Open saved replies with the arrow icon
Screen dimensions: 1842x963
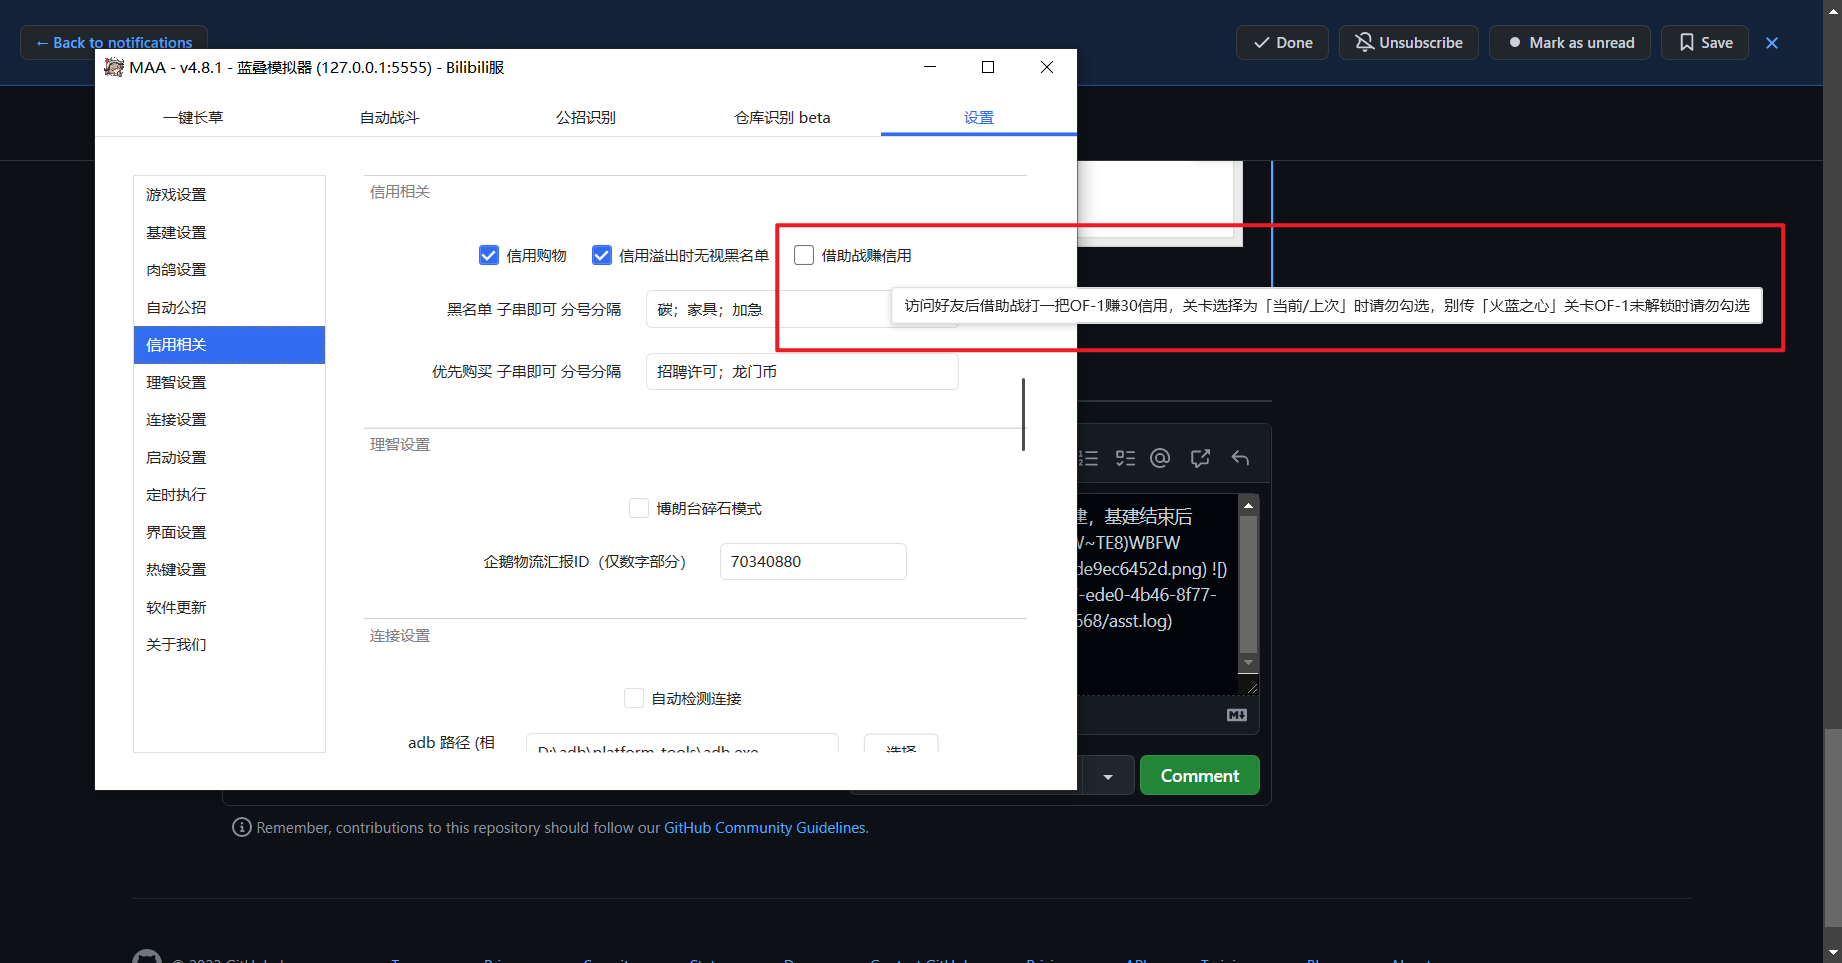[x=1240, y=458]
